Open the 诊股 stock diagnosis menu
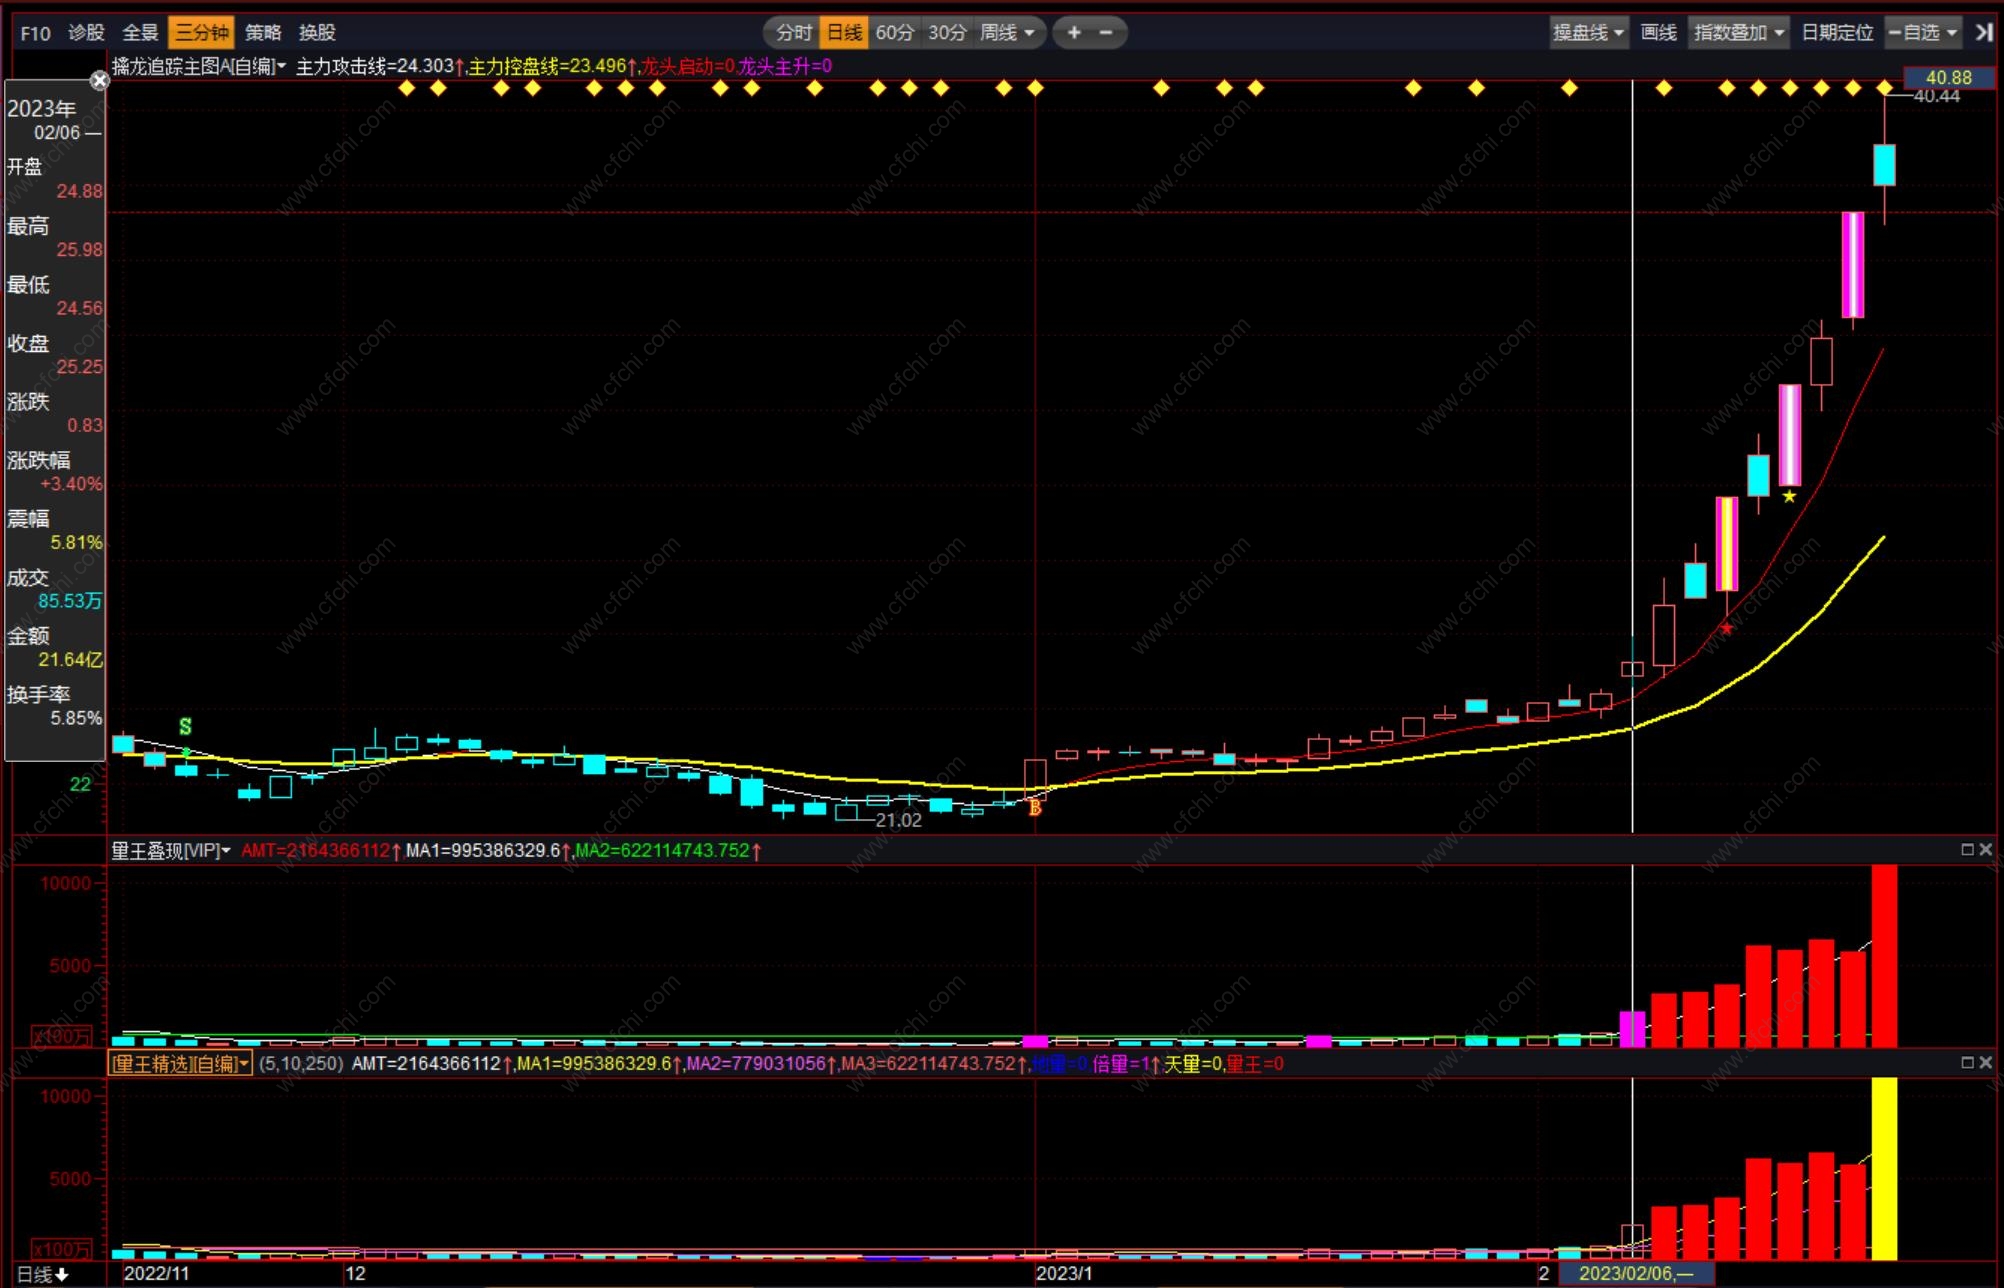Screen dimensions: 2004x1288 click(86, 32)
